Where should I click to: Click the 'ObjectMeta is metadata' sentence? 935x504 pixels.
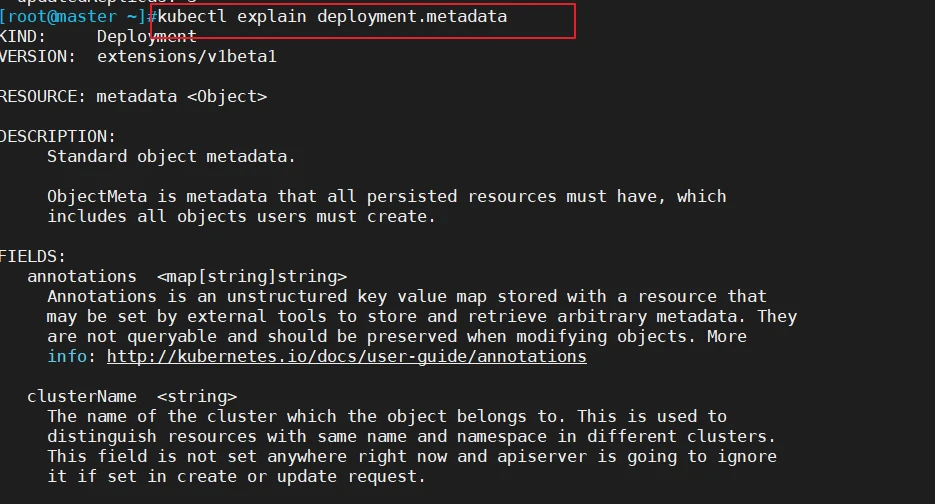pyautogui.click(x=386, y=197)
